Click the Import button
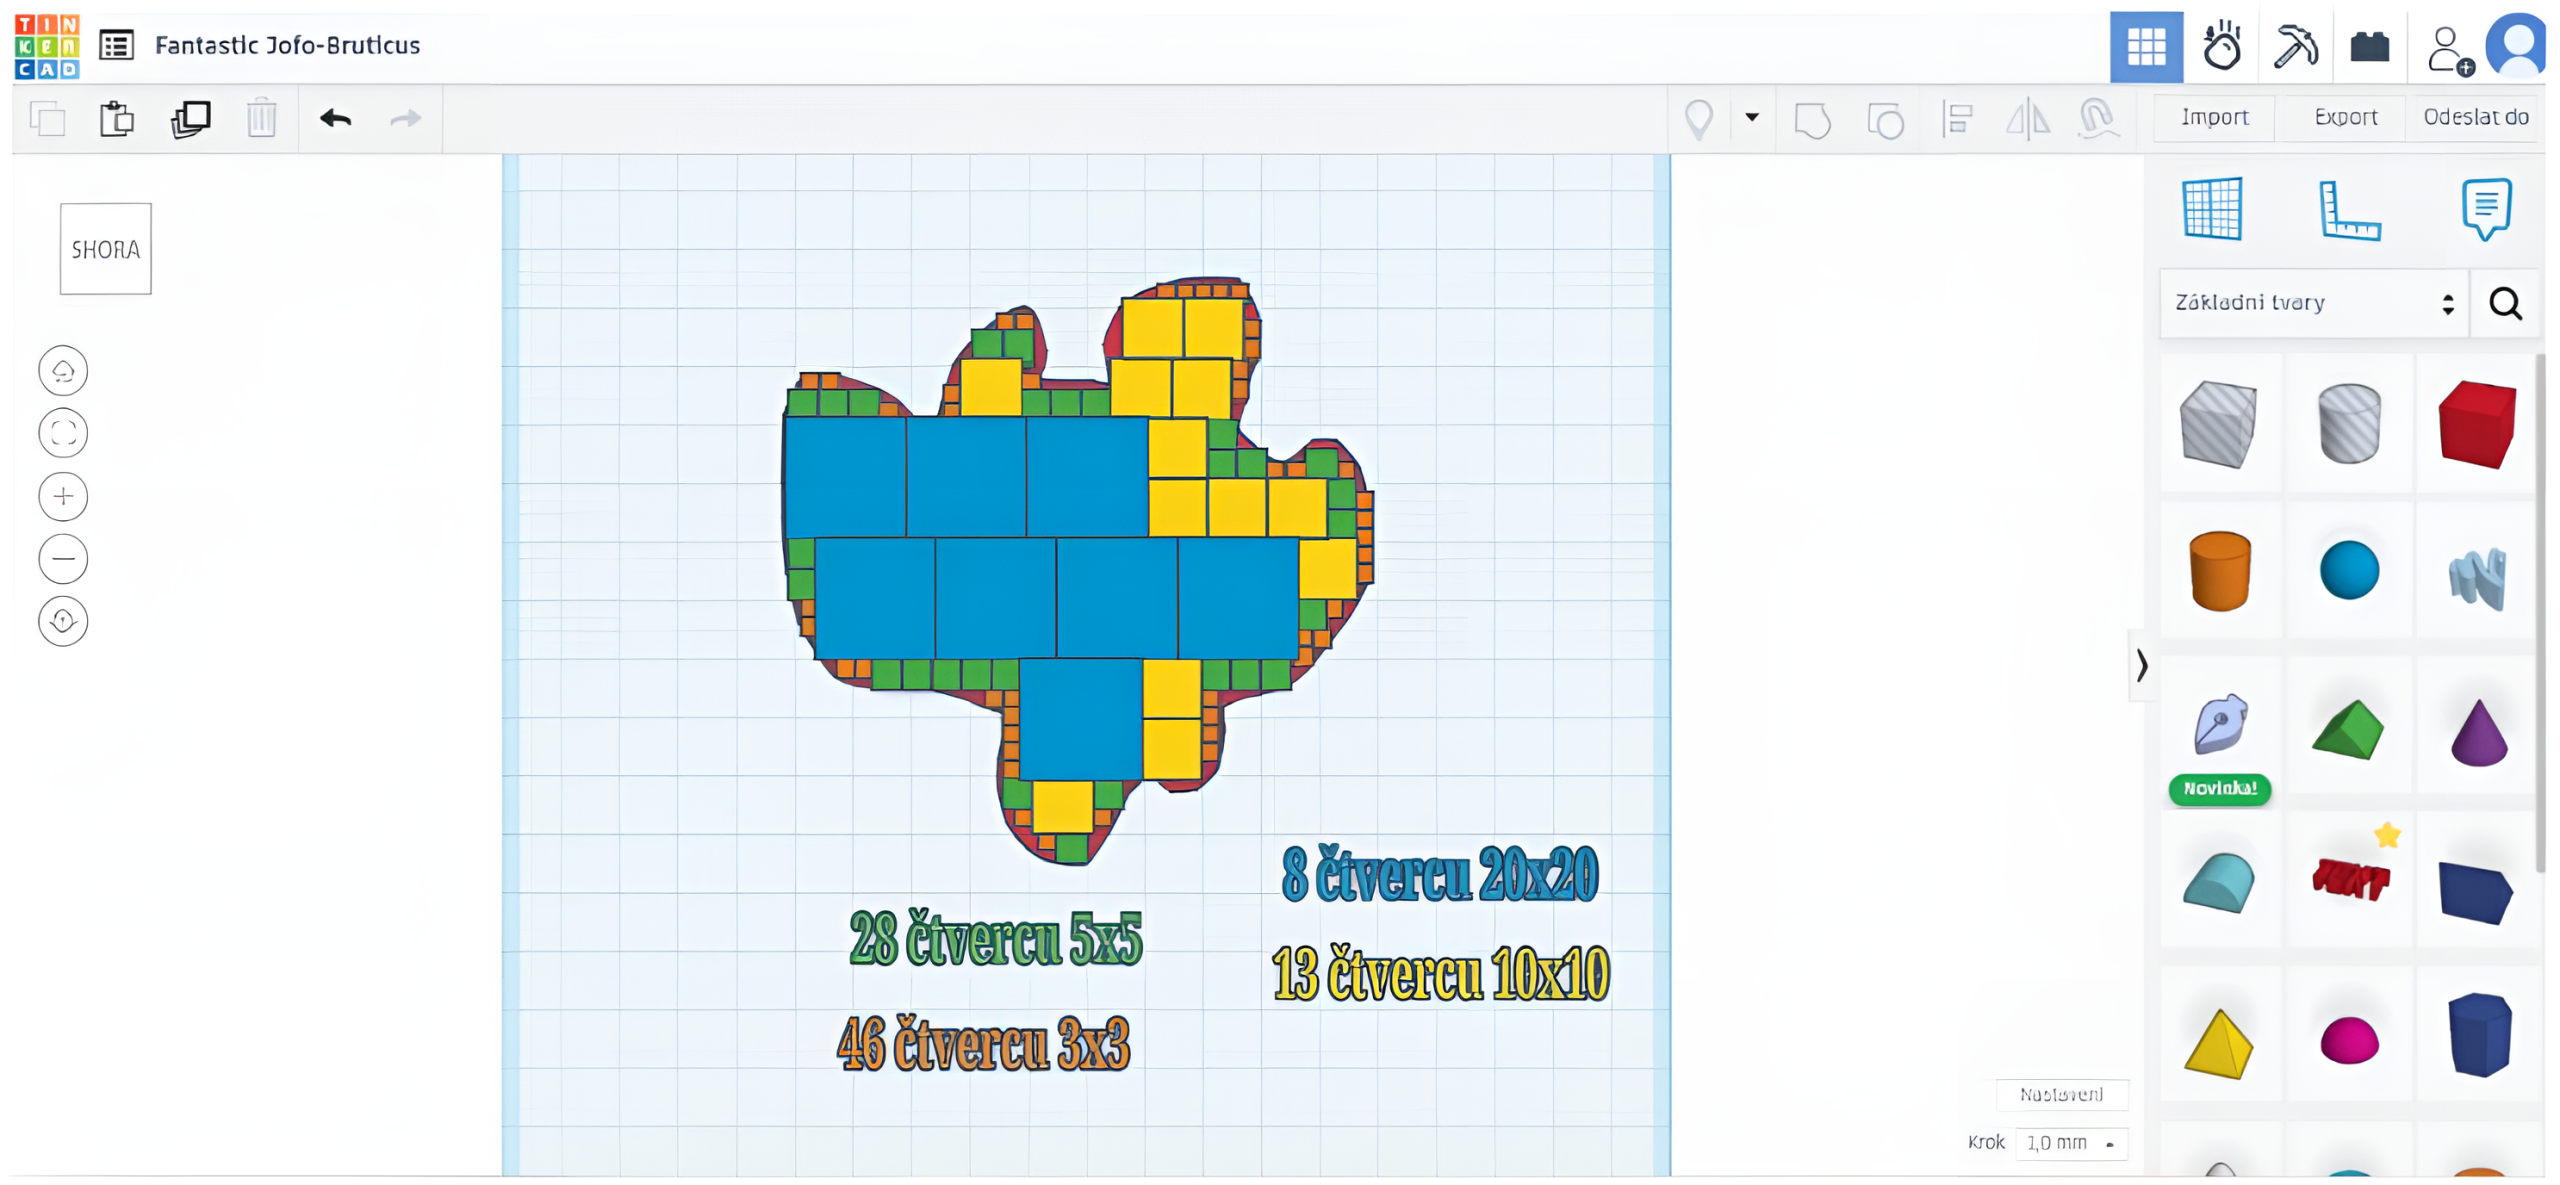This screenshot has height=1185, width=2560. click(x=2214, y=118)
